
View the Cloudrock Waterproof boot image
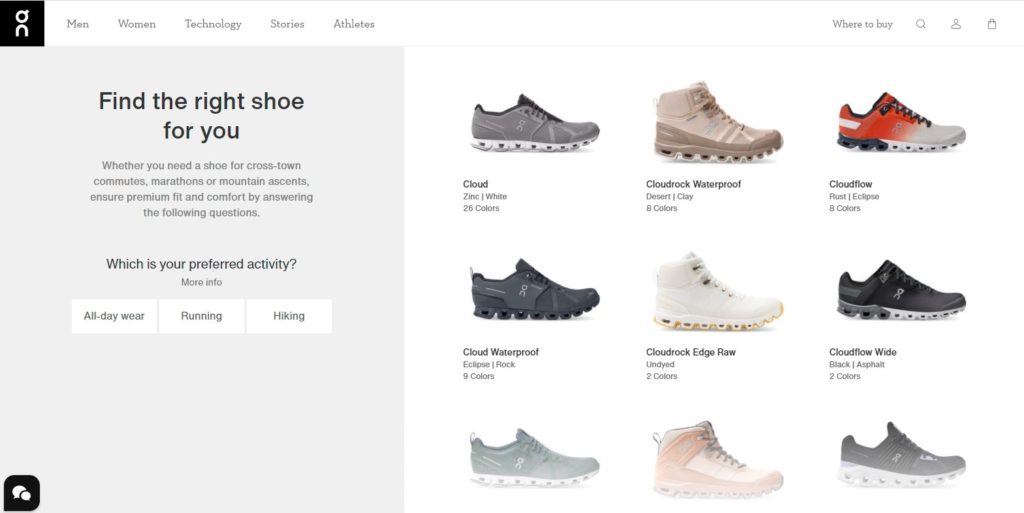pos(718,121)
